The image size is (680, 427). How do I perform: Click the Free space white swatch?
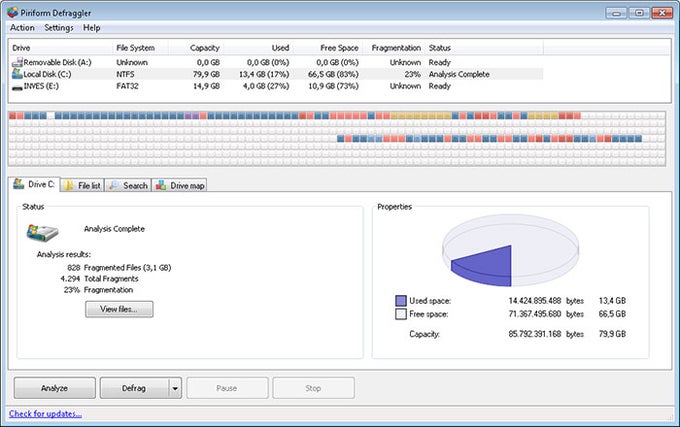pos(401,314)
